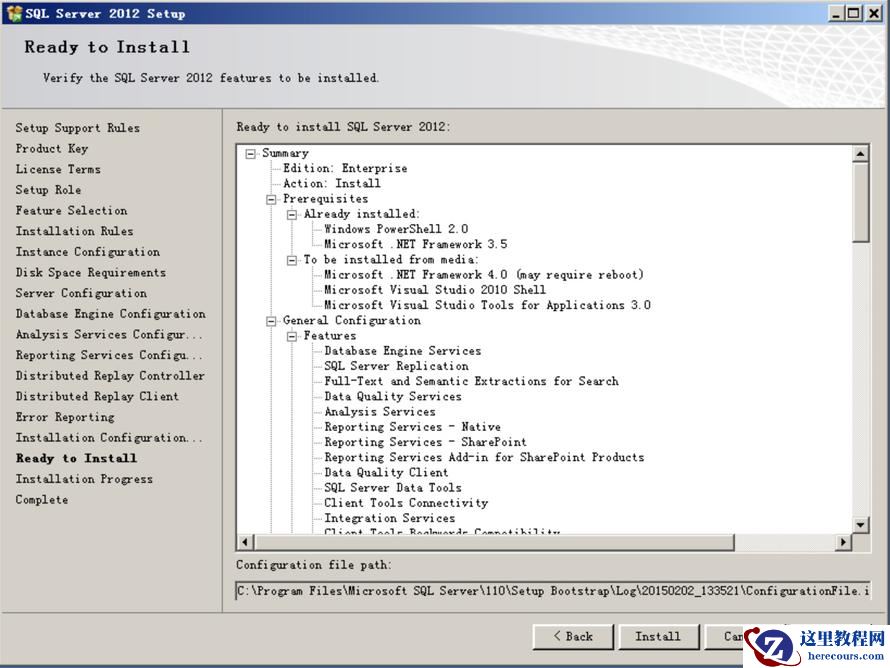
Task: Select Server Configuration step
Action: click(81, 293)
